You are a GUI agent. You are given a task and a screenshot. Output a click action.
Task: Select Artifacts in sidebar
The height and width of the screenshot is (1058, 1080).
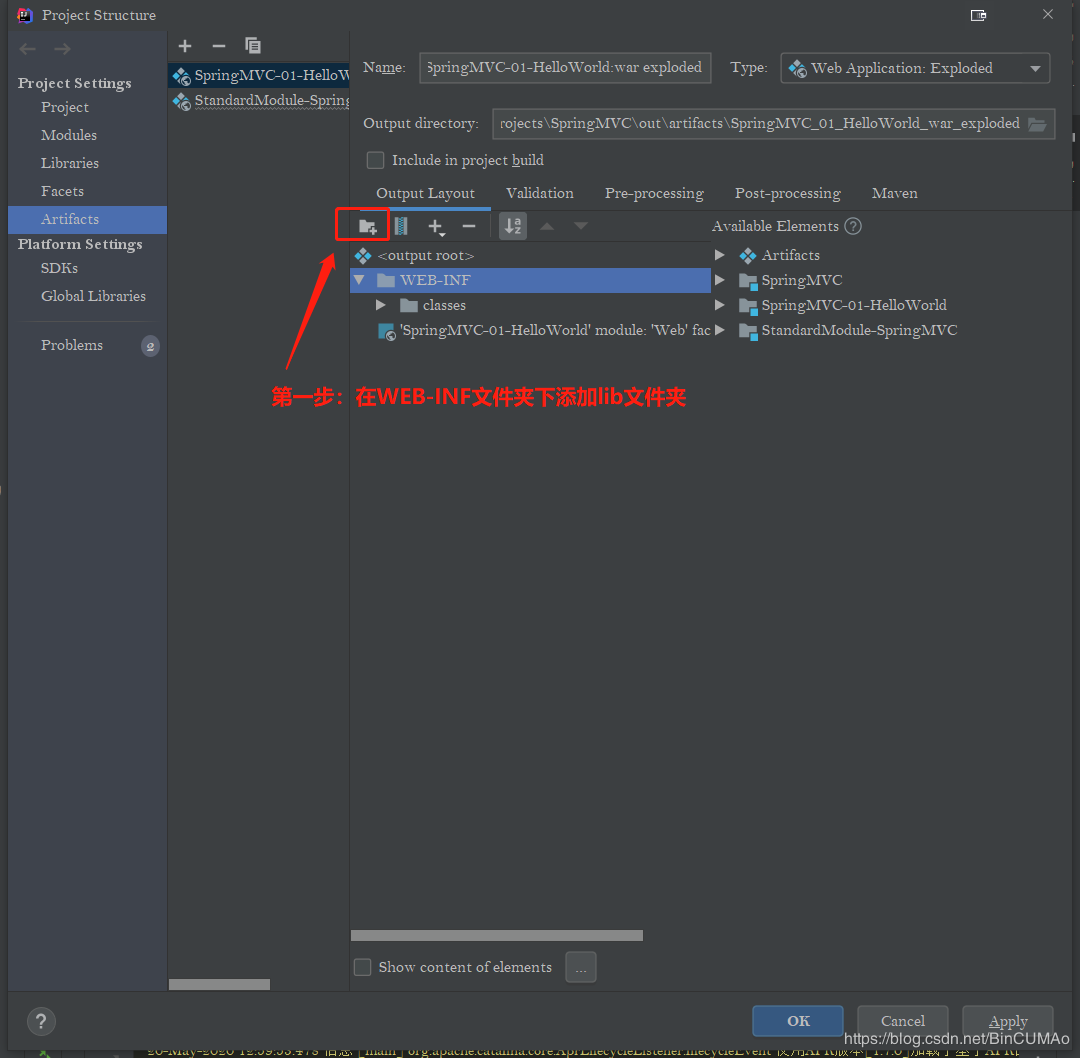[87, 220]
